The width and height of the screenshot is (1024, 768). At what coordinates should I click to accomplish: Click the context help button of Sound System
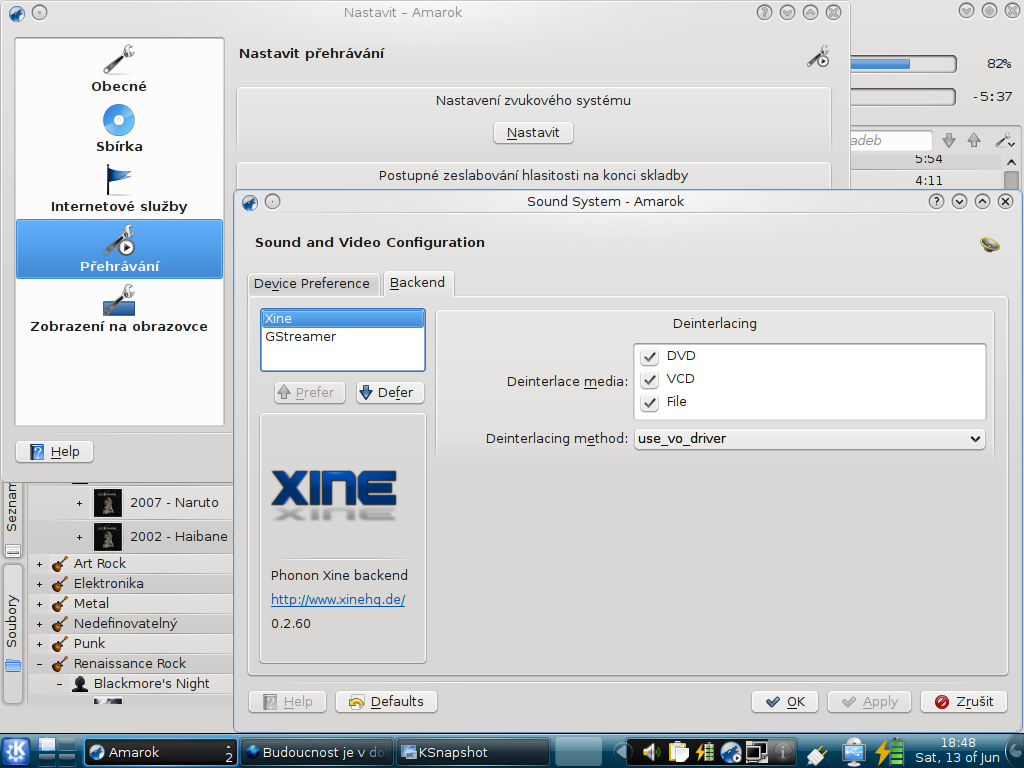936,202
